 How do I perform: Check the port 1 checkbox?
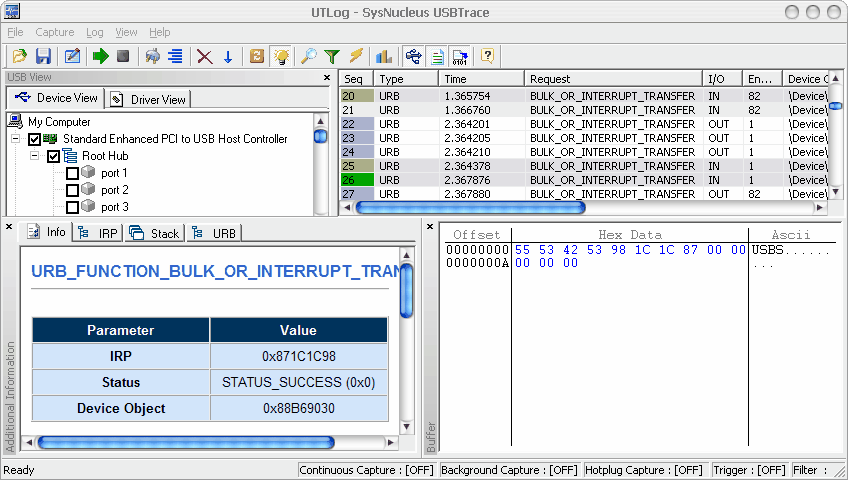click(x=72, y=173)
